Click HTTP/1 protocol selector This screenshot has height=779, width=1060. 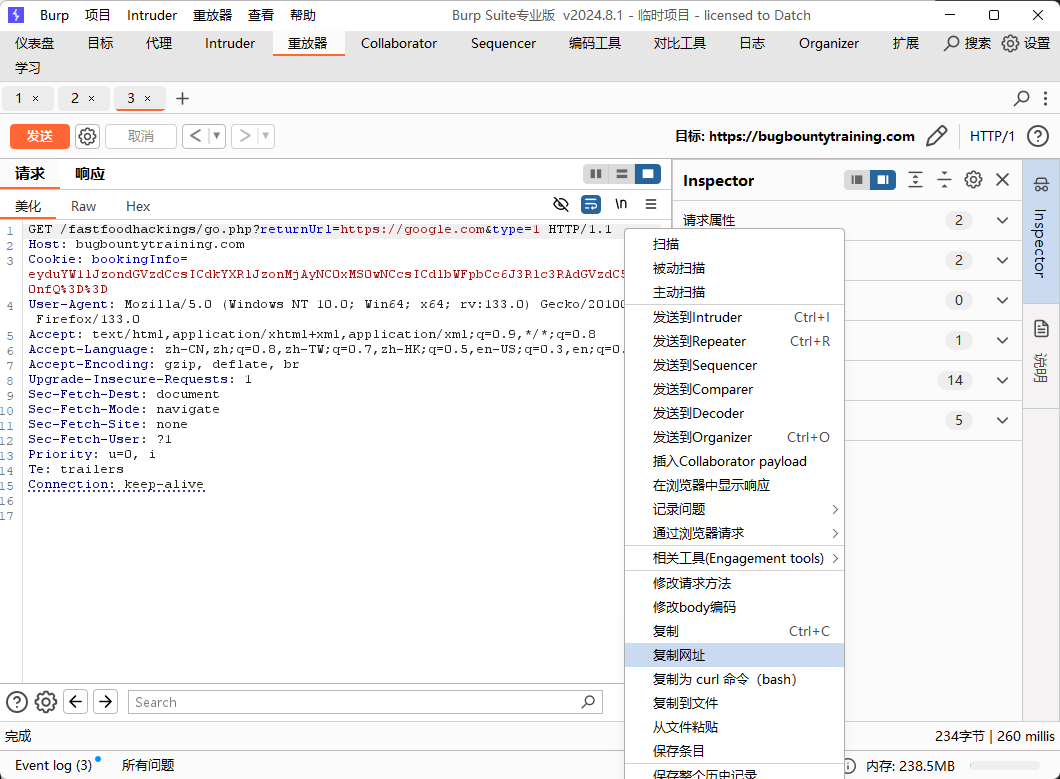pos(992,136)
